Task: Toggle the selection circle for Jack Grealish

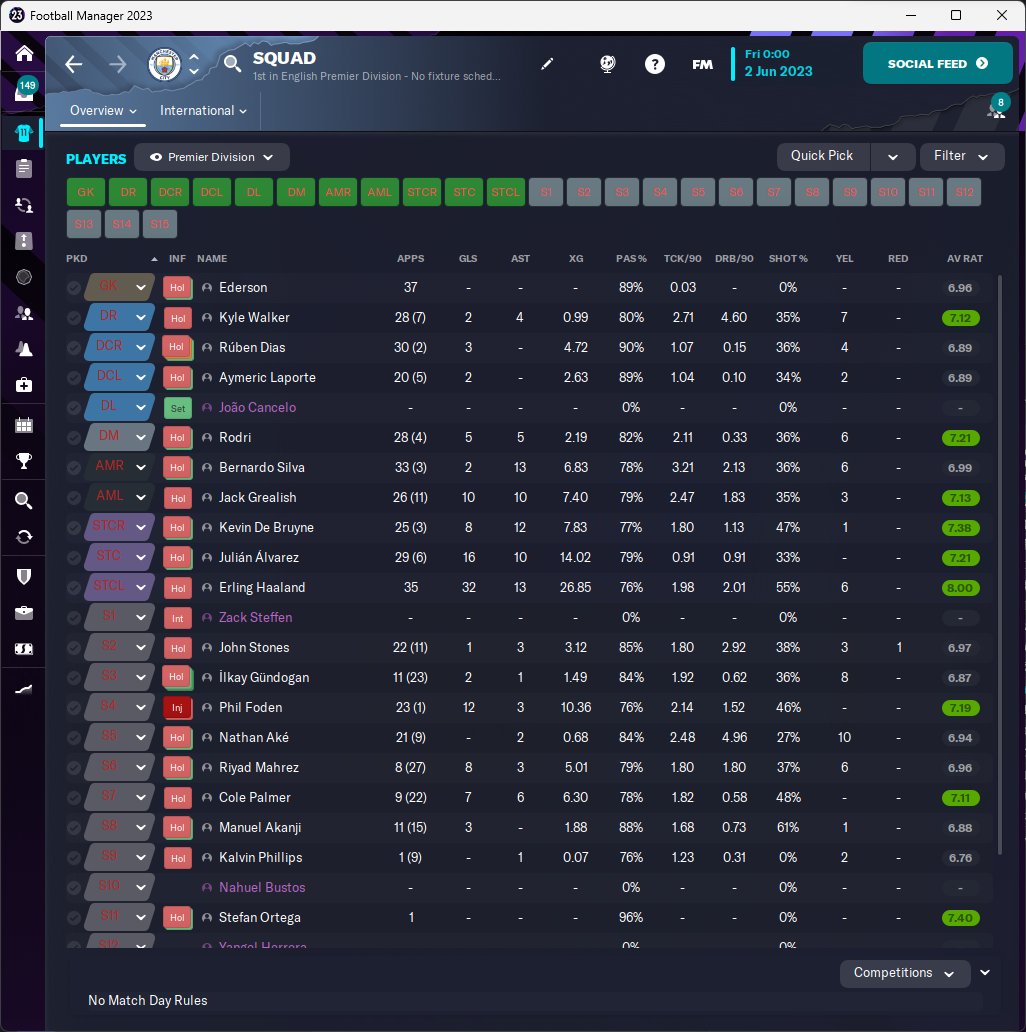Action: [x=74, y=498]
